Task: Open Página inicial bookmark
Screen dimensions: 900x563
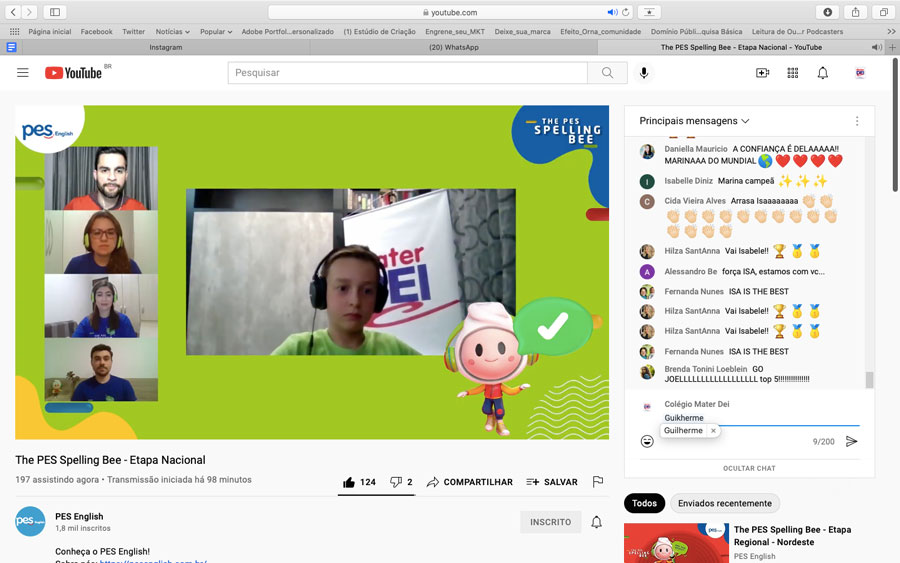Action: [x=50, y=32]
